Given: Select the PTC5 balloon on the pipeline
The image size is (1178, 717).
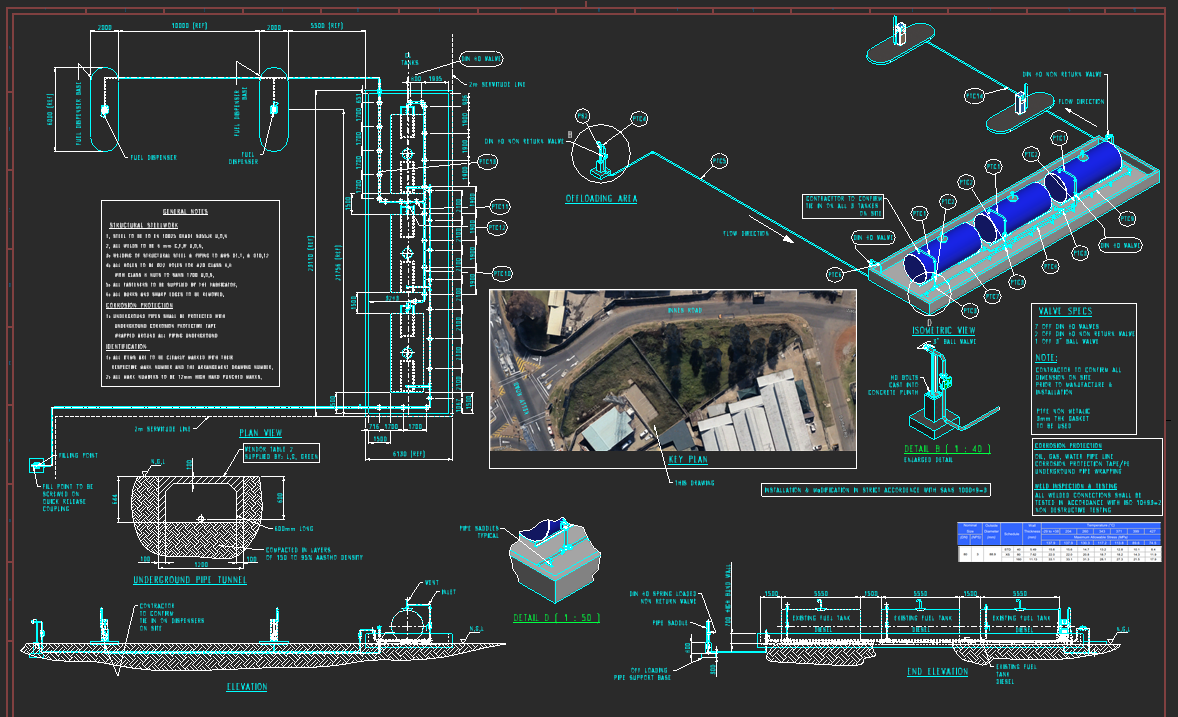Looking at the screenshot, I should pyautogui.click(x=718, y=161).
